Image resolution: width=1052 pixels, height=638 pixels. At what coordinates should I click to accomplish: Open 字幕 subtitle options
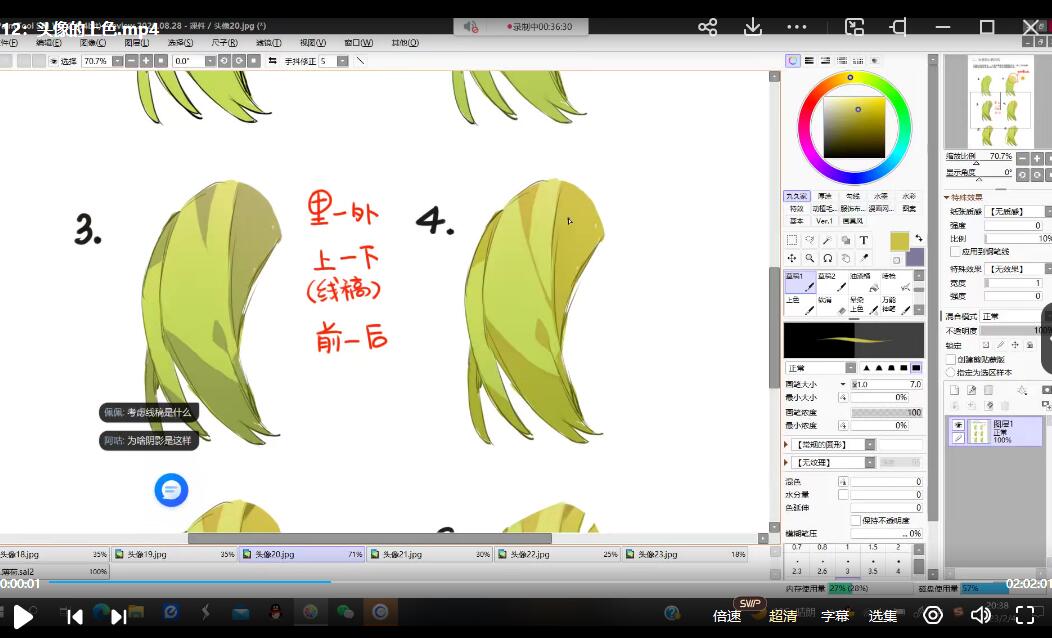tap(835, 616)
